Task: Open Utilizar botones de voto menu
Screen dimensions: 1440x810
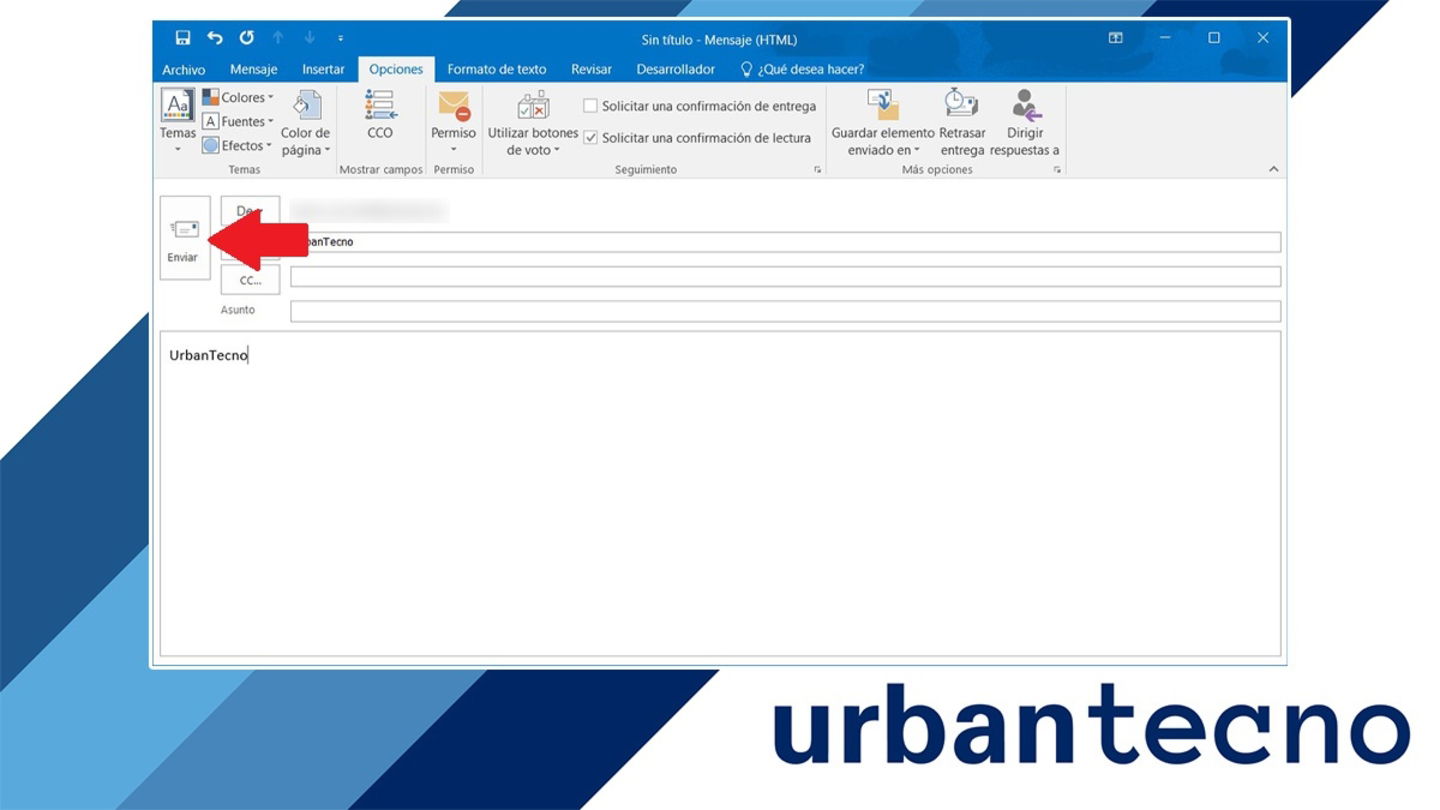Action: coord(533,123)
